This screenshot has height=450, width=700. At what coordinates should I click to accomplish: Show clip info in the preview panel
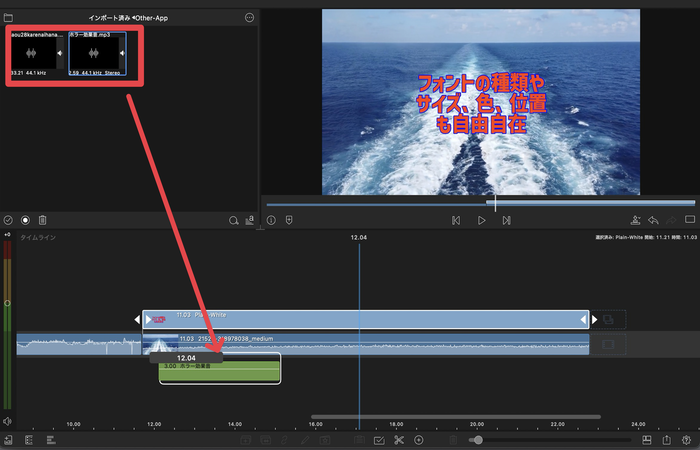271,220
